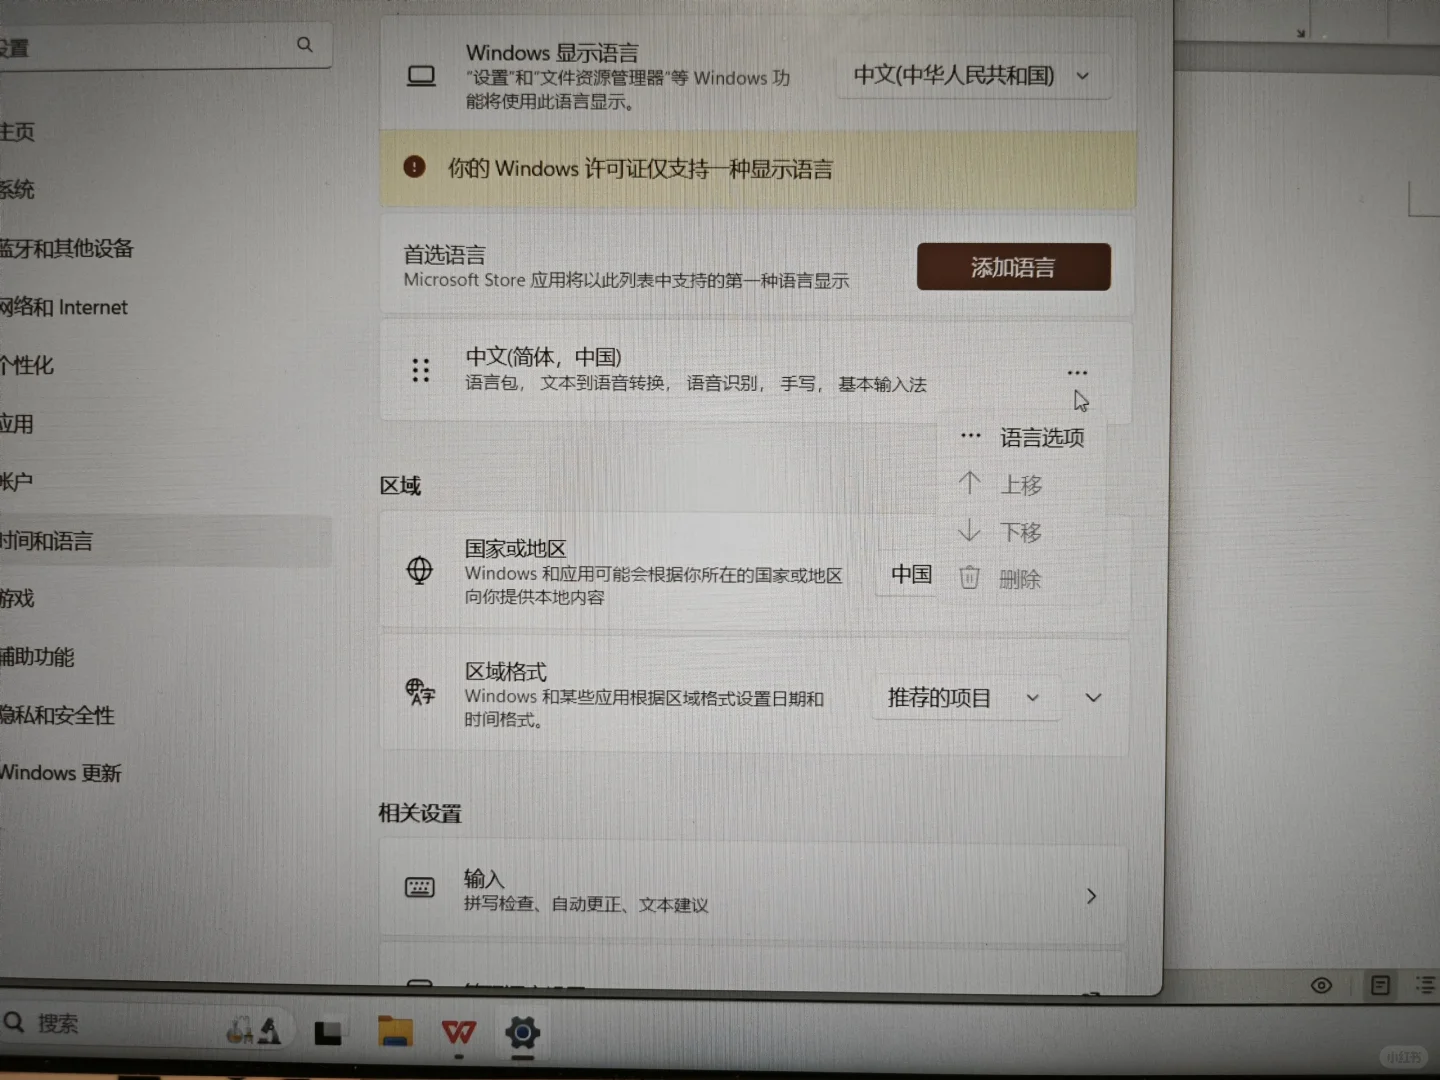Open 帐户 in sidebar
The image size is (1440, 1080).
click(x=17, y=482)
